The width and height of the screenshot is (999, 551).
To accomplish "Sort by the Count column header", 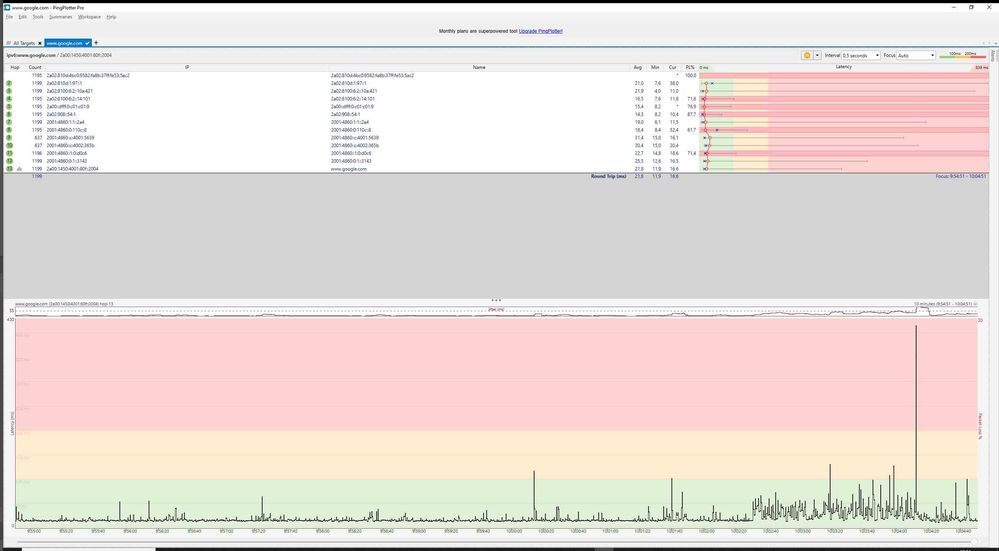I will tap(35, 67).
